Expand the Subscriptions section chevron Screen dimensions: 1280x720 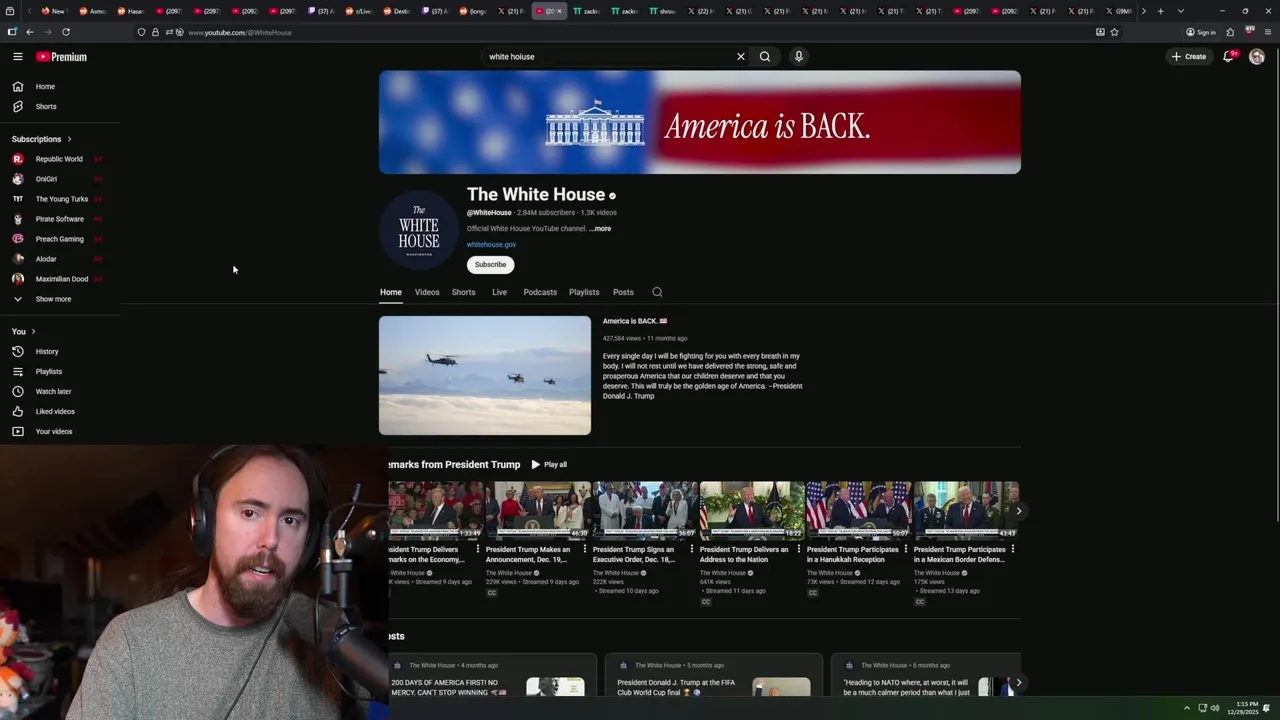(69, 139)
